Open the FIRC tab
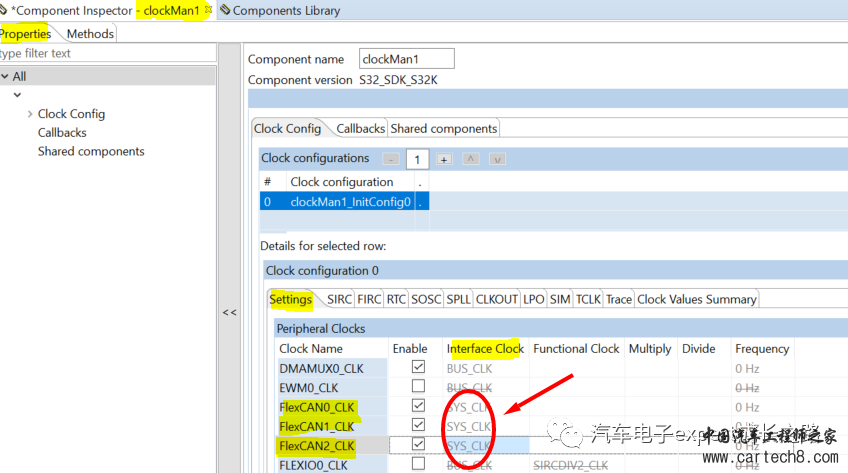This screenshot has height=473, width=848. (369, 299)
